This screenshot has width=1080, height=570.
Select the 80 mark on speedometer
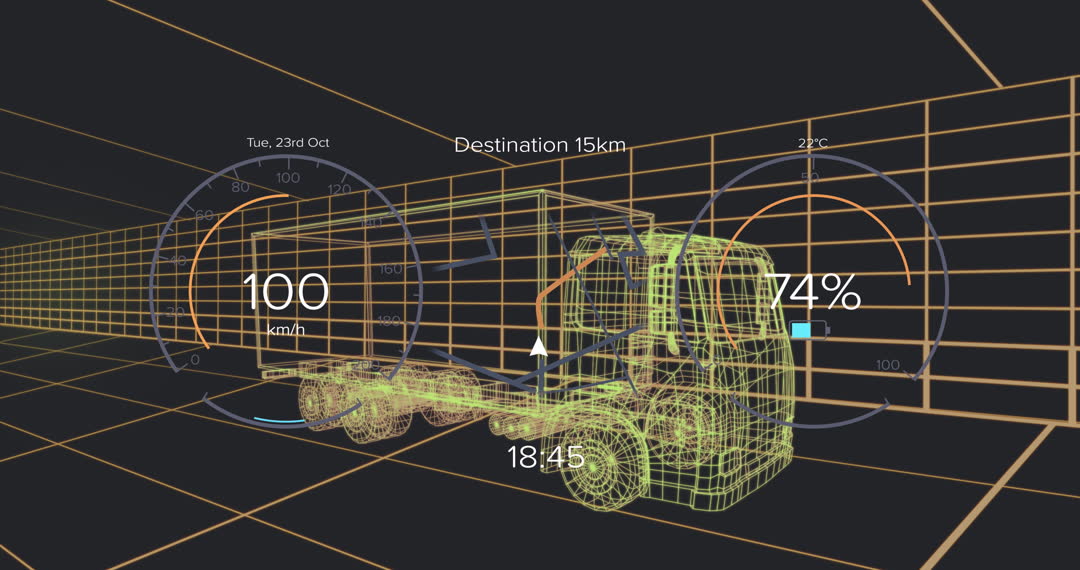240,187
